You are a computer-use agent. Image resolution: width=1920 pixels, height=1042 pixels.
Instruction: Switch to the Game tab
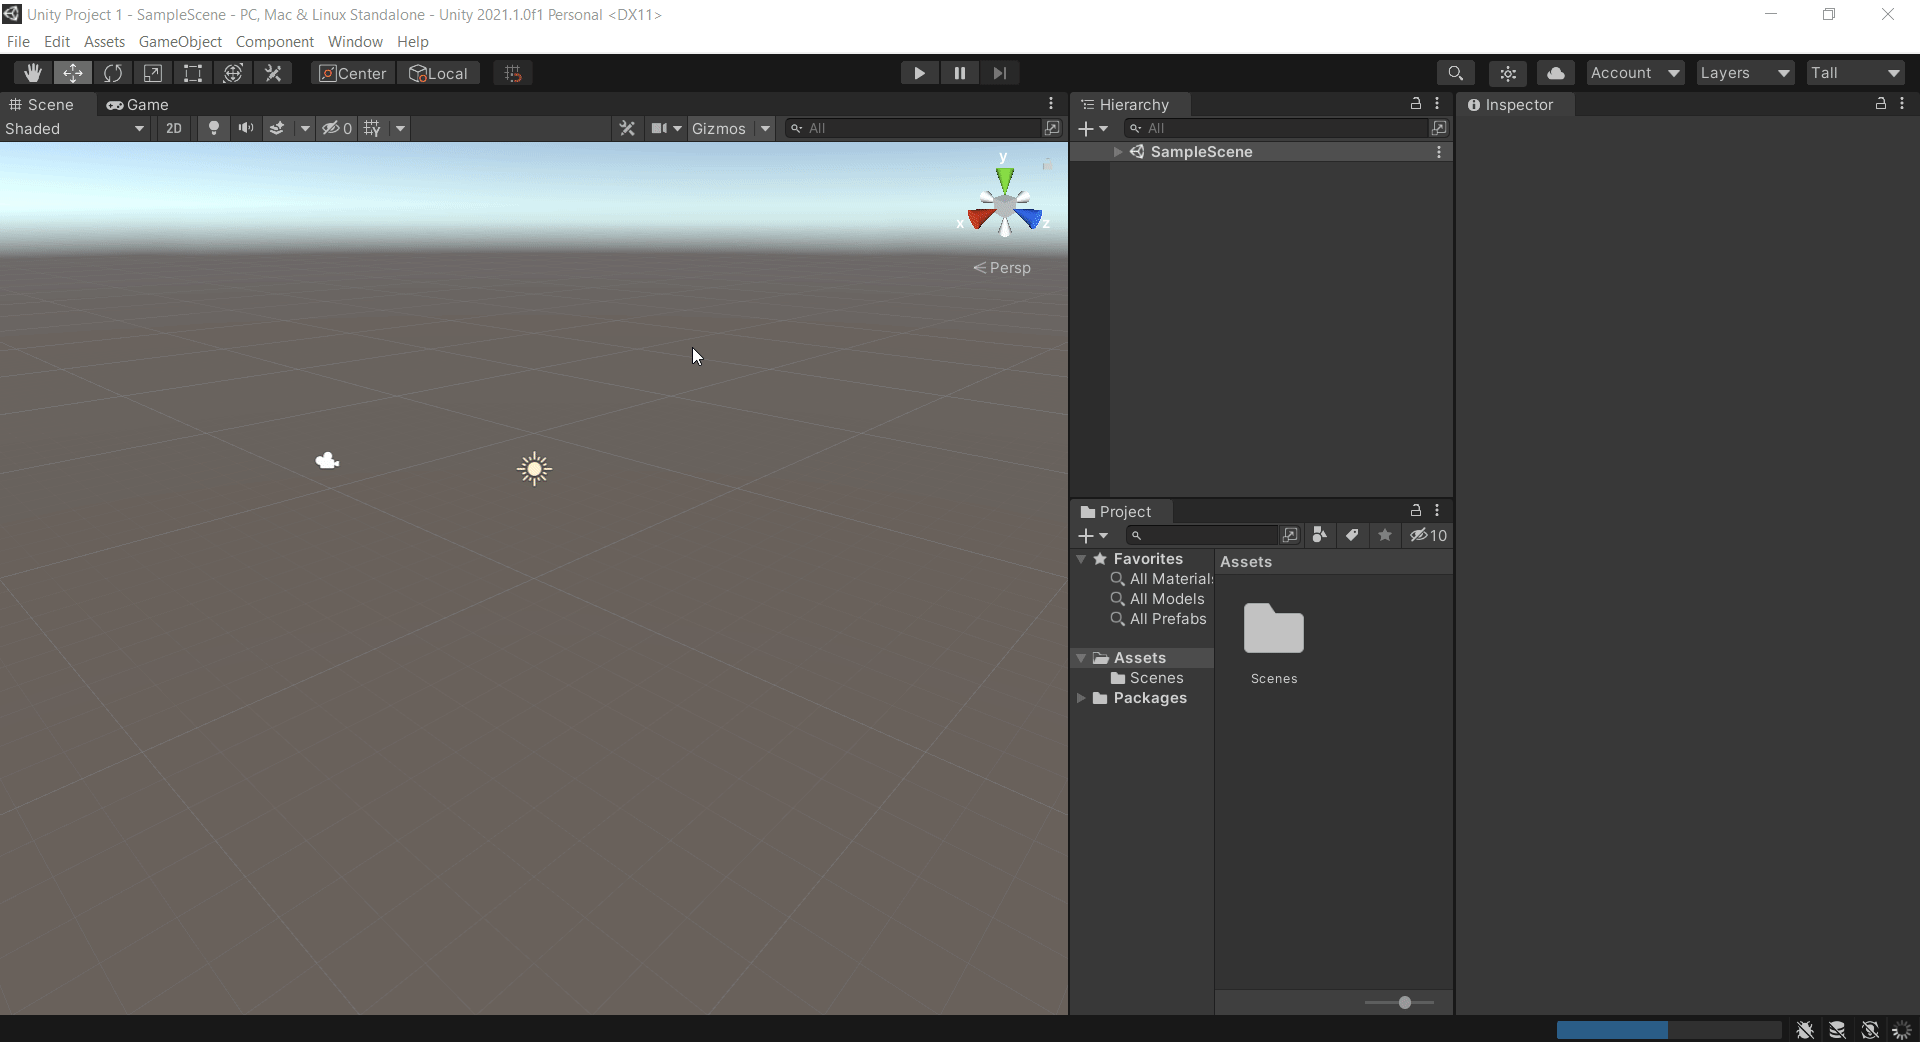pyautogui.click(x=138, y=104)
